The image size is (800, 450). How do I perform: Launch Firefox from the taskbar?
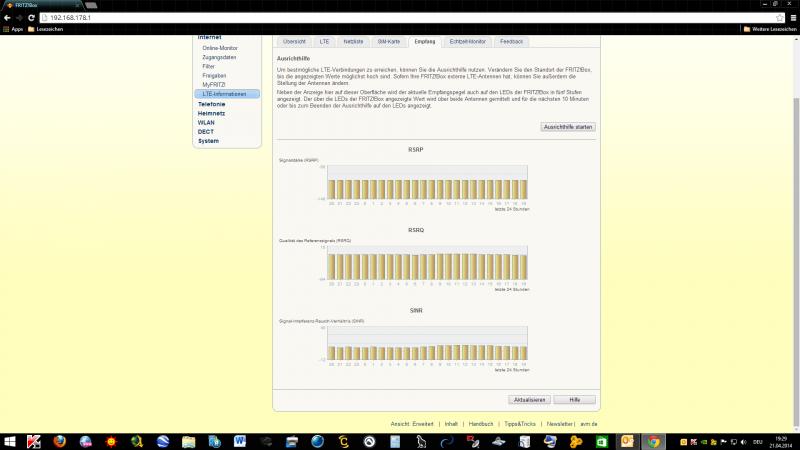(60, 441)
